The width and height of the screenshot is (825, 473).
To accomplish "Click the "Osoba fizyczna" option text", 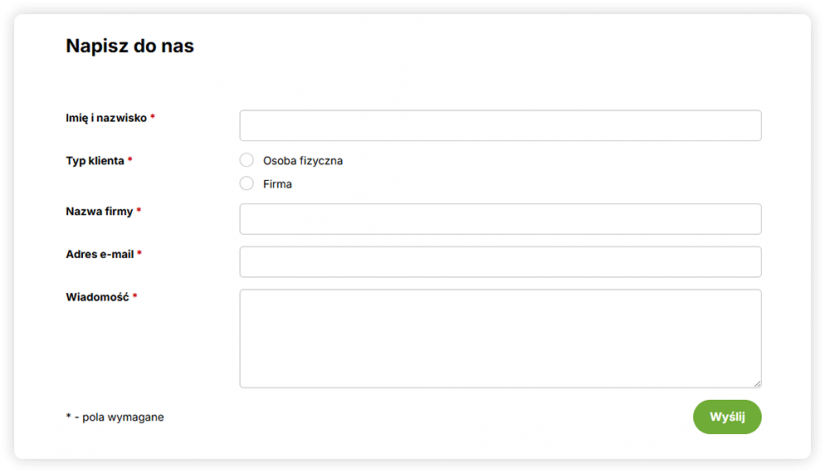I will click(303, 160).
